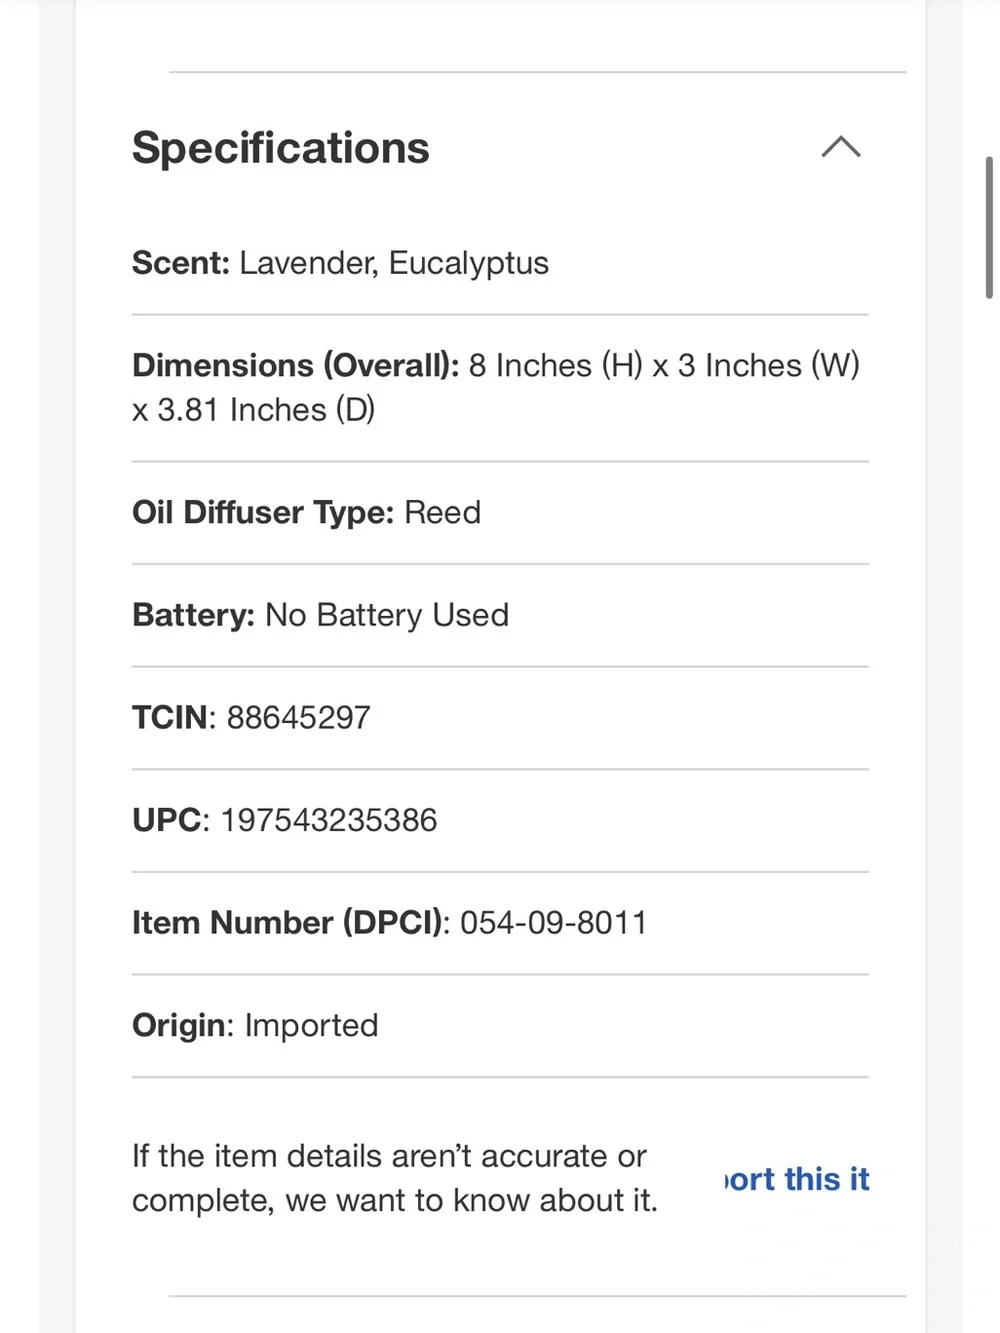Select the TCIN number 88645297
The image size is (1000, 1333).
pyautogui.click(x=299, y=718)
